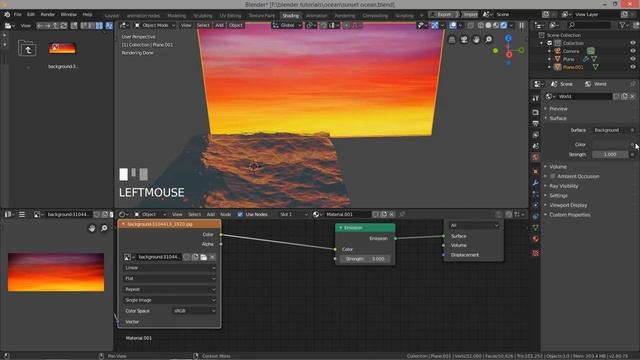This screenshot has height=360, width=640.
Task: Open the Repeat extension dropdown
Action: pos(169,289)
